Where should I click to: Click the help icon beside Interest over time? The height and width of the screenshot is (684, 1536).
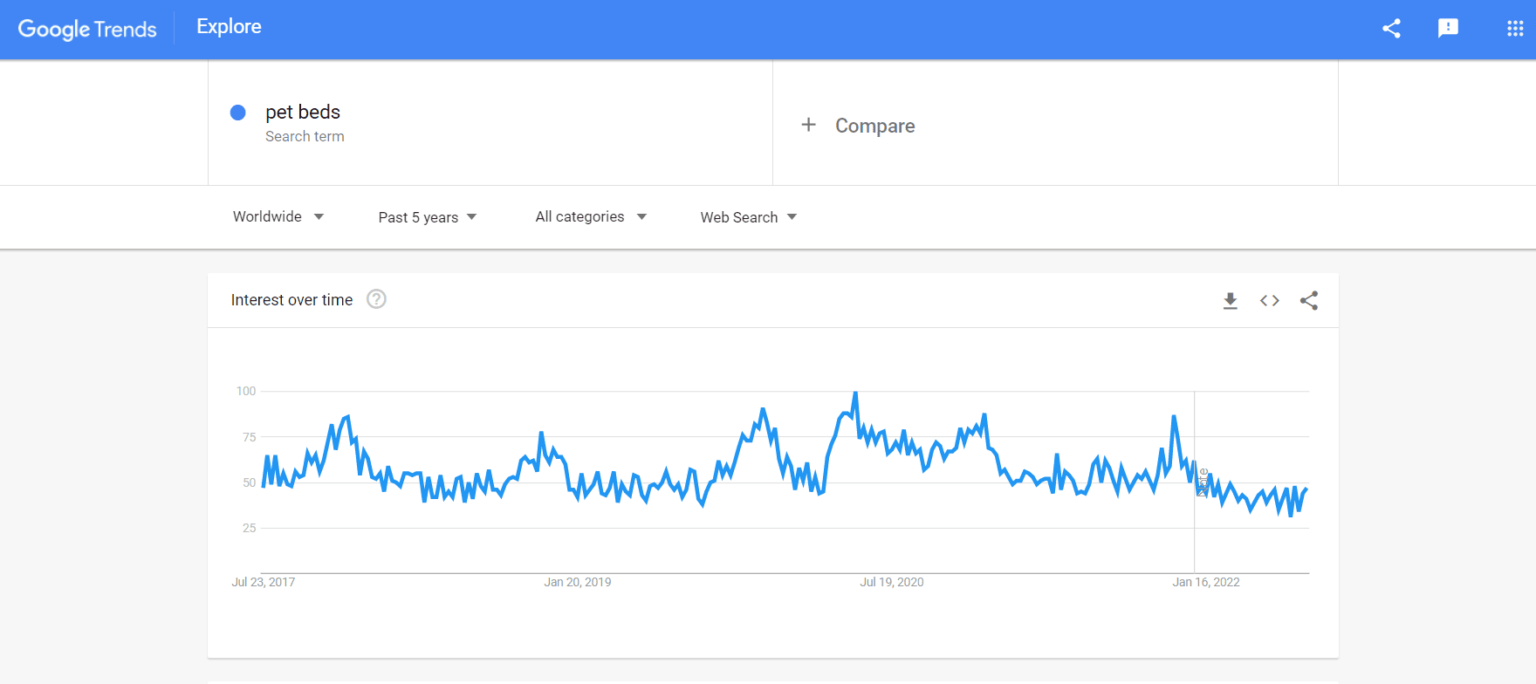click(x=376, y=299)
